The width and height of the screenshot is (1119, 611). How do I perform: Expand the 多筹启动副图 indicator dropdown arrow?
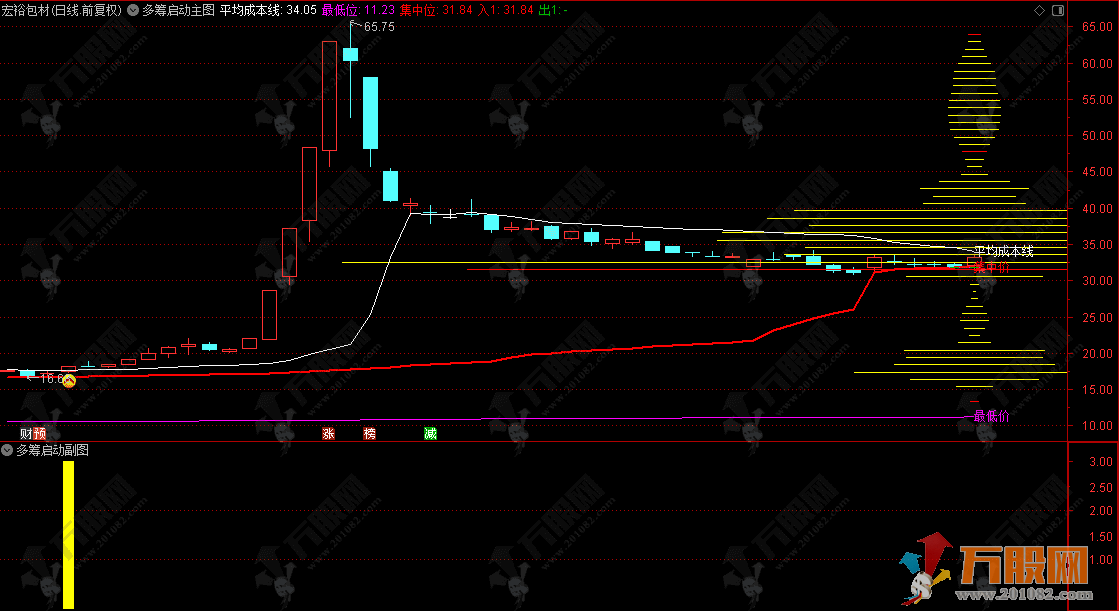8,450
